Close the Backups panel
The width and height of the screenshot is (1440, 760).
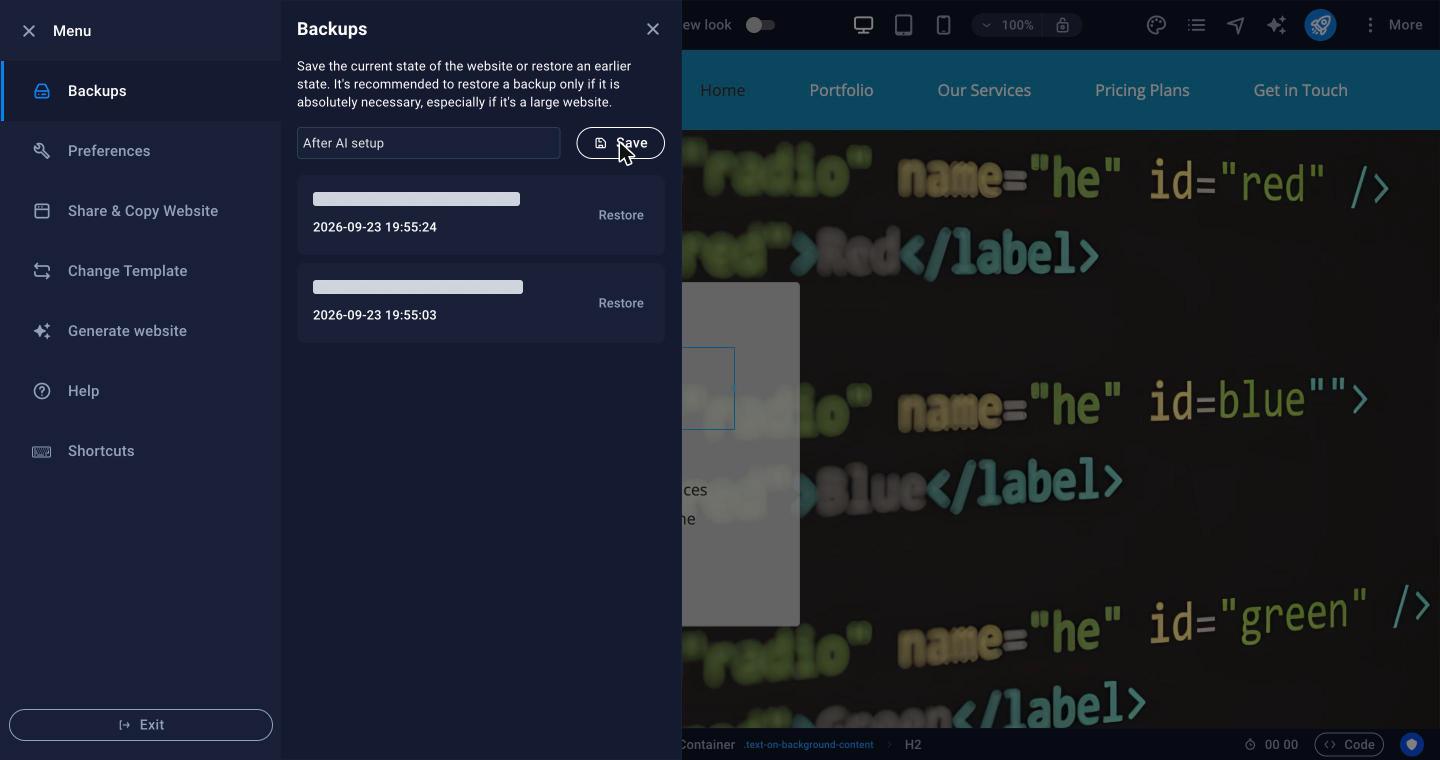point(653,29)
